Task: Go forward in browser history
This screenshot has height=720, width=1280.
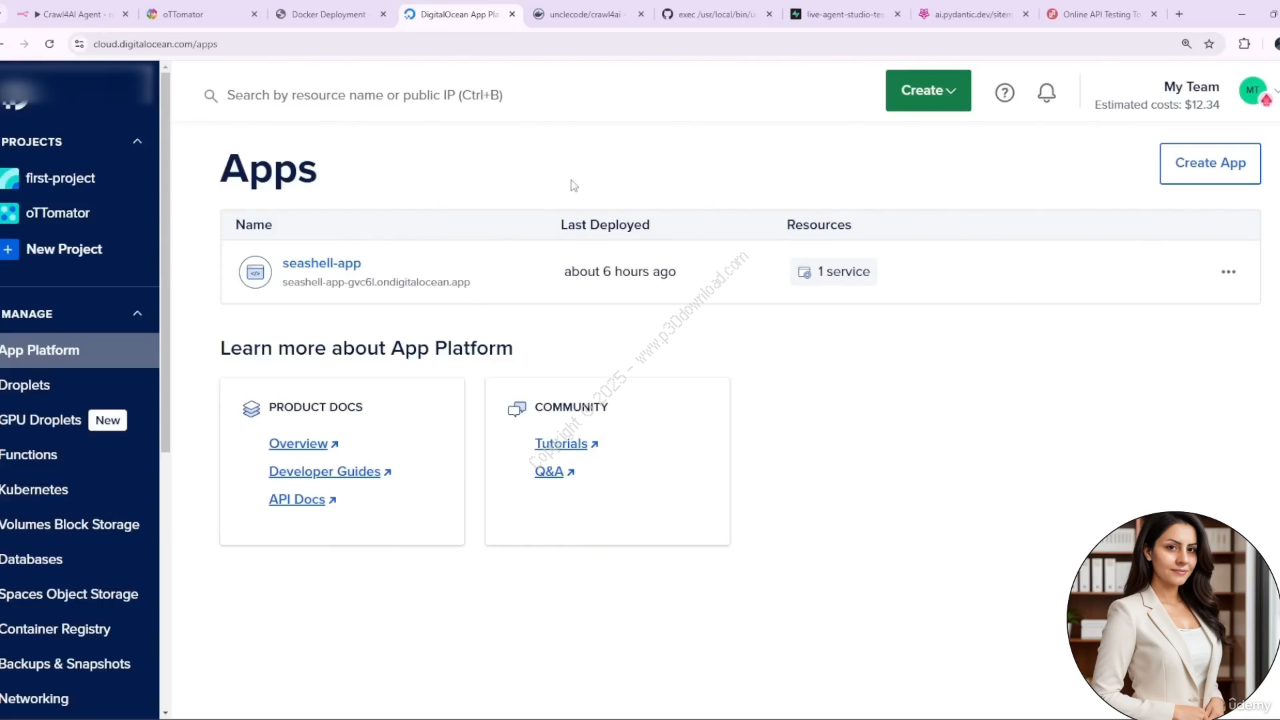Action: coord(24,44)
